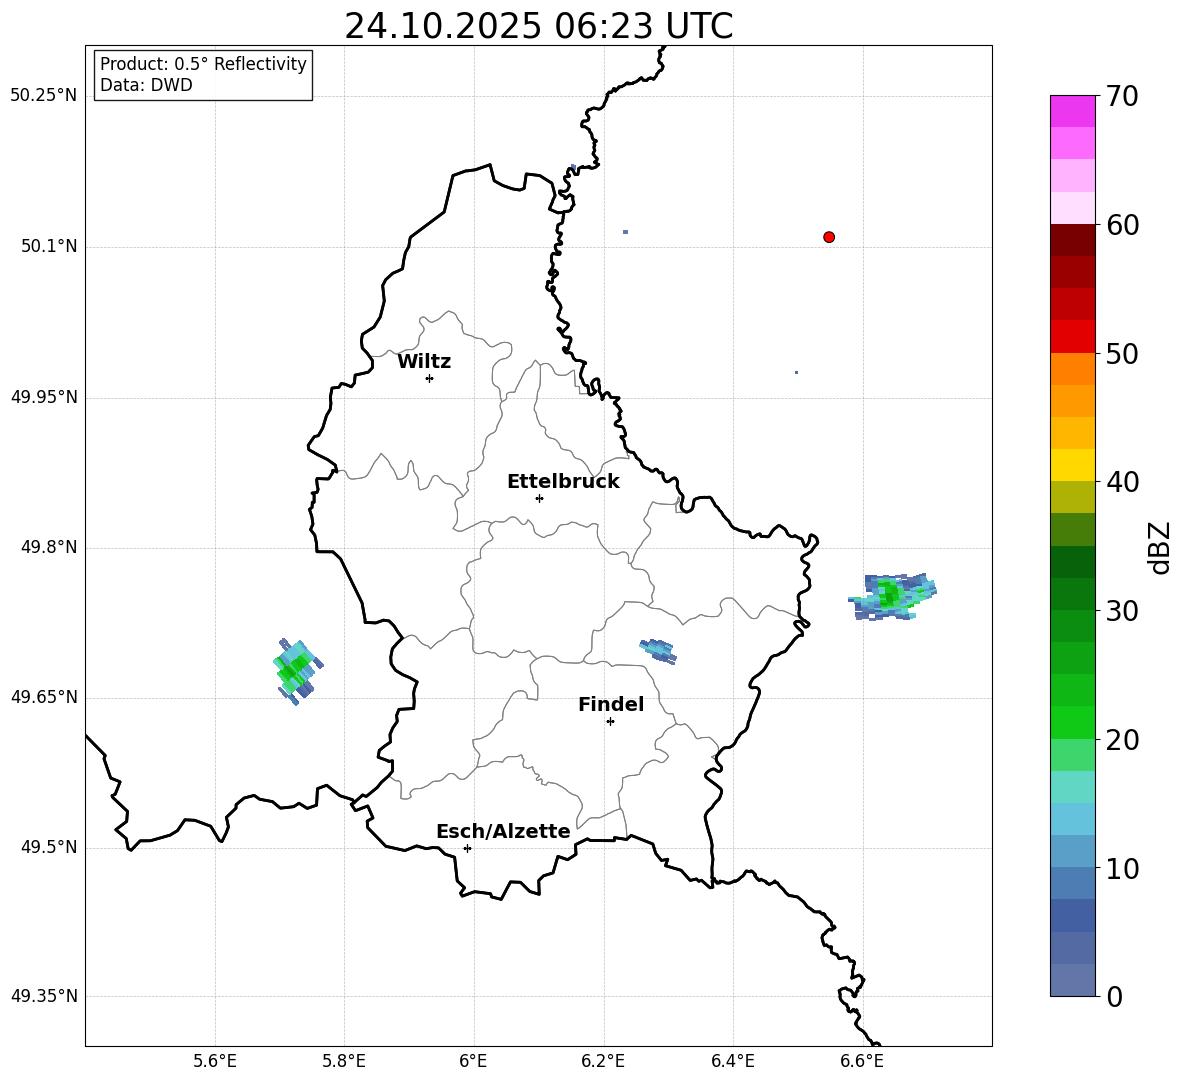The image size is (1184, 1081).
Task: Click the 0 tick label on colorbar
Action: click(x=1114, y=996)
